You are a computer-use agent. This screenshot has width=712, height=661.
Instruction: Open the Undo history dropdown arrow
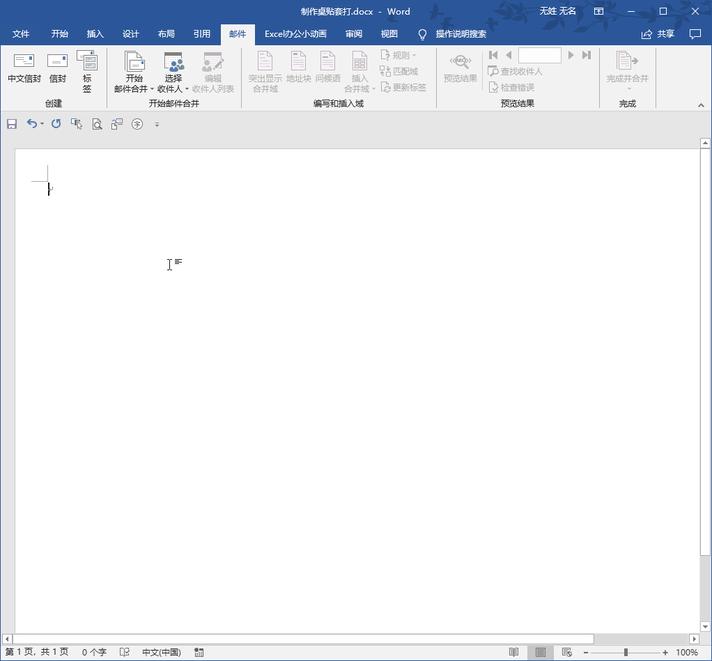tap(42, 124)
